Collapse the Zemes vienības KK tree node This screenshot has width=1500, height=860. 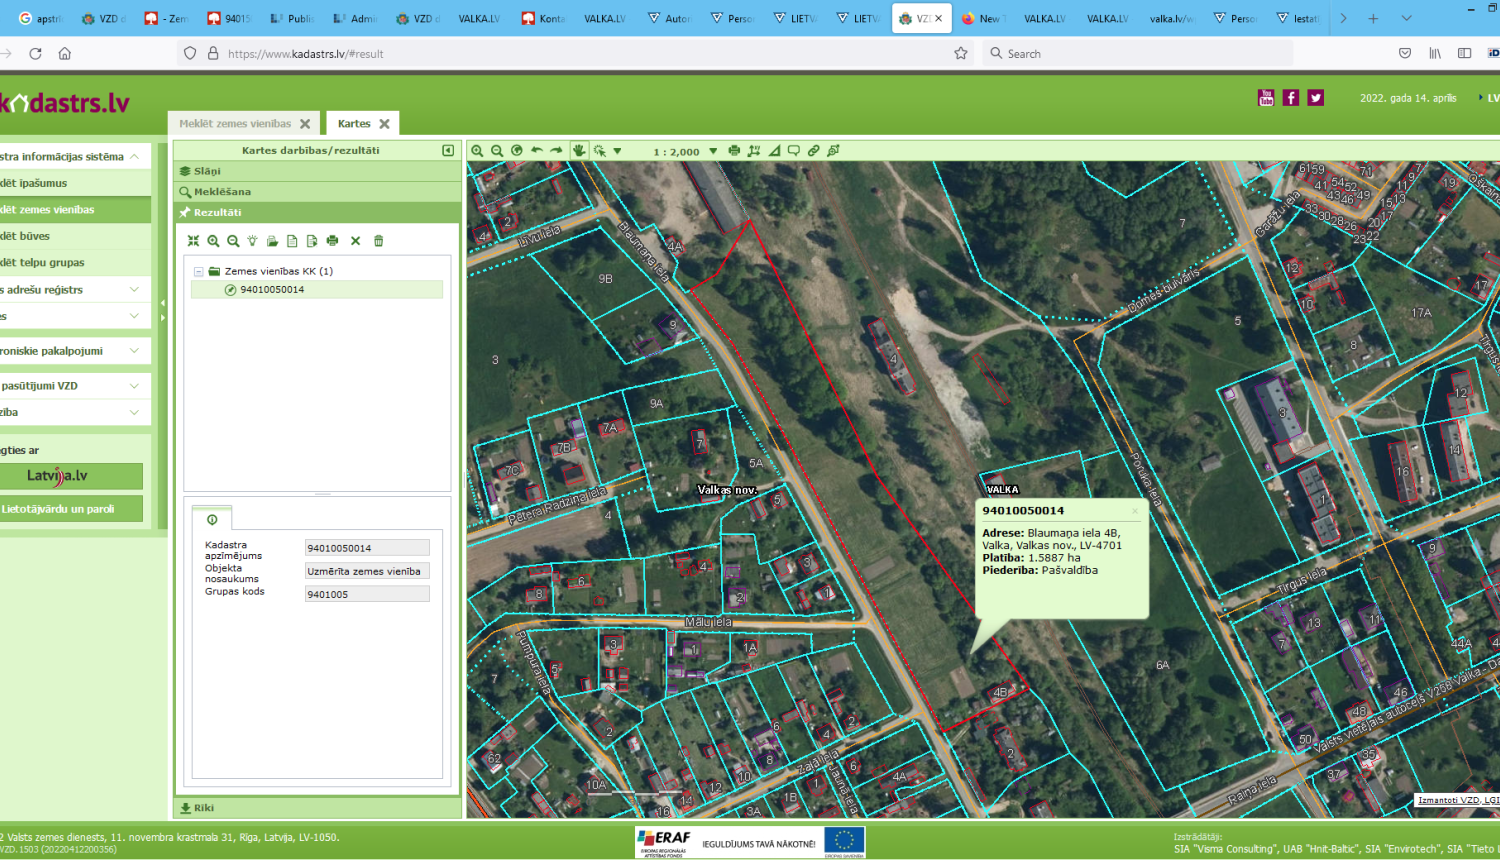199,271
